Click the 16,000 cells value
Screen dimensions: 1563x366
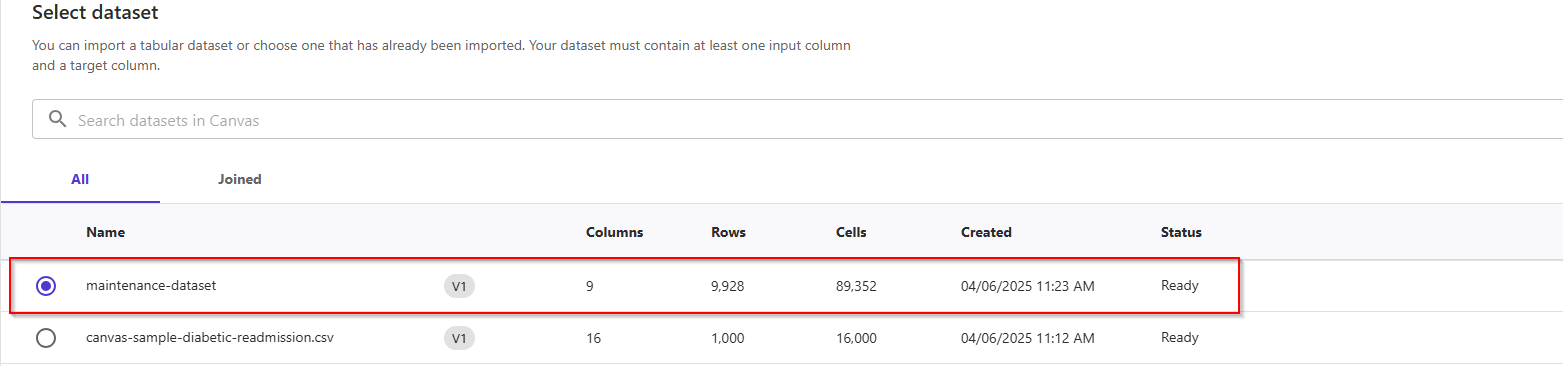coord(856,338)
